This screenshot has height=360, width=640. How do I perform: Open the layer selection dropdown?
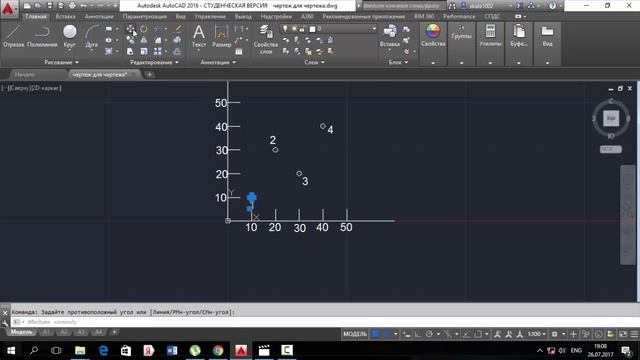tap(374, 29)
